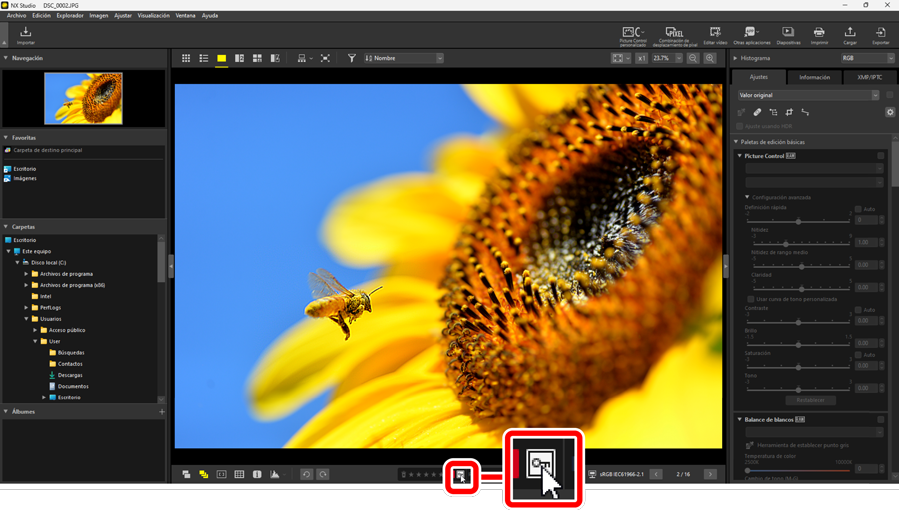This screenshot has height=510, width=899.
Task: Click the filter funnel icon
Action: coord(352,59)
